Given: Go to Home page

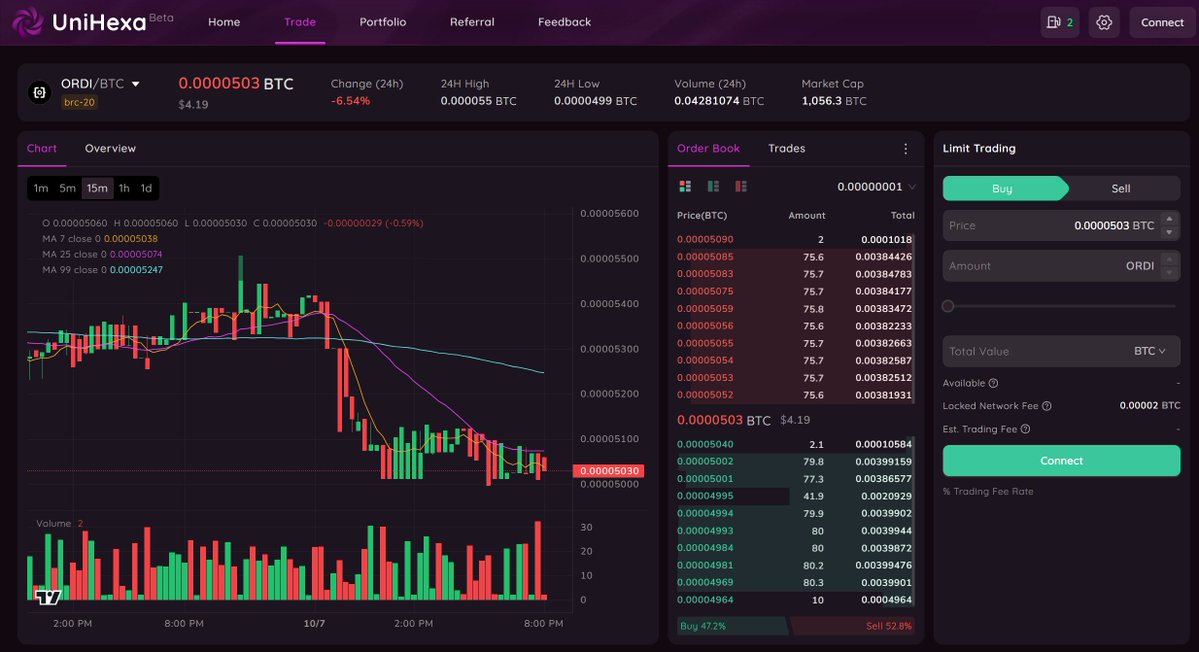Looking at the screenshot, I should tap(224, 22).
